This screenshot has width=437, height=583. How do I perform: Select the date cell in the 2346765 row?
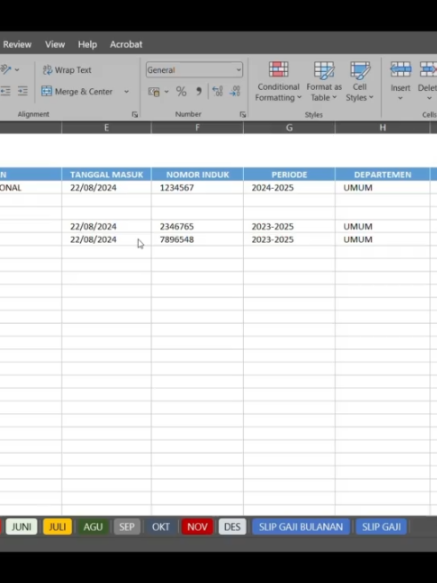point(106,226)
